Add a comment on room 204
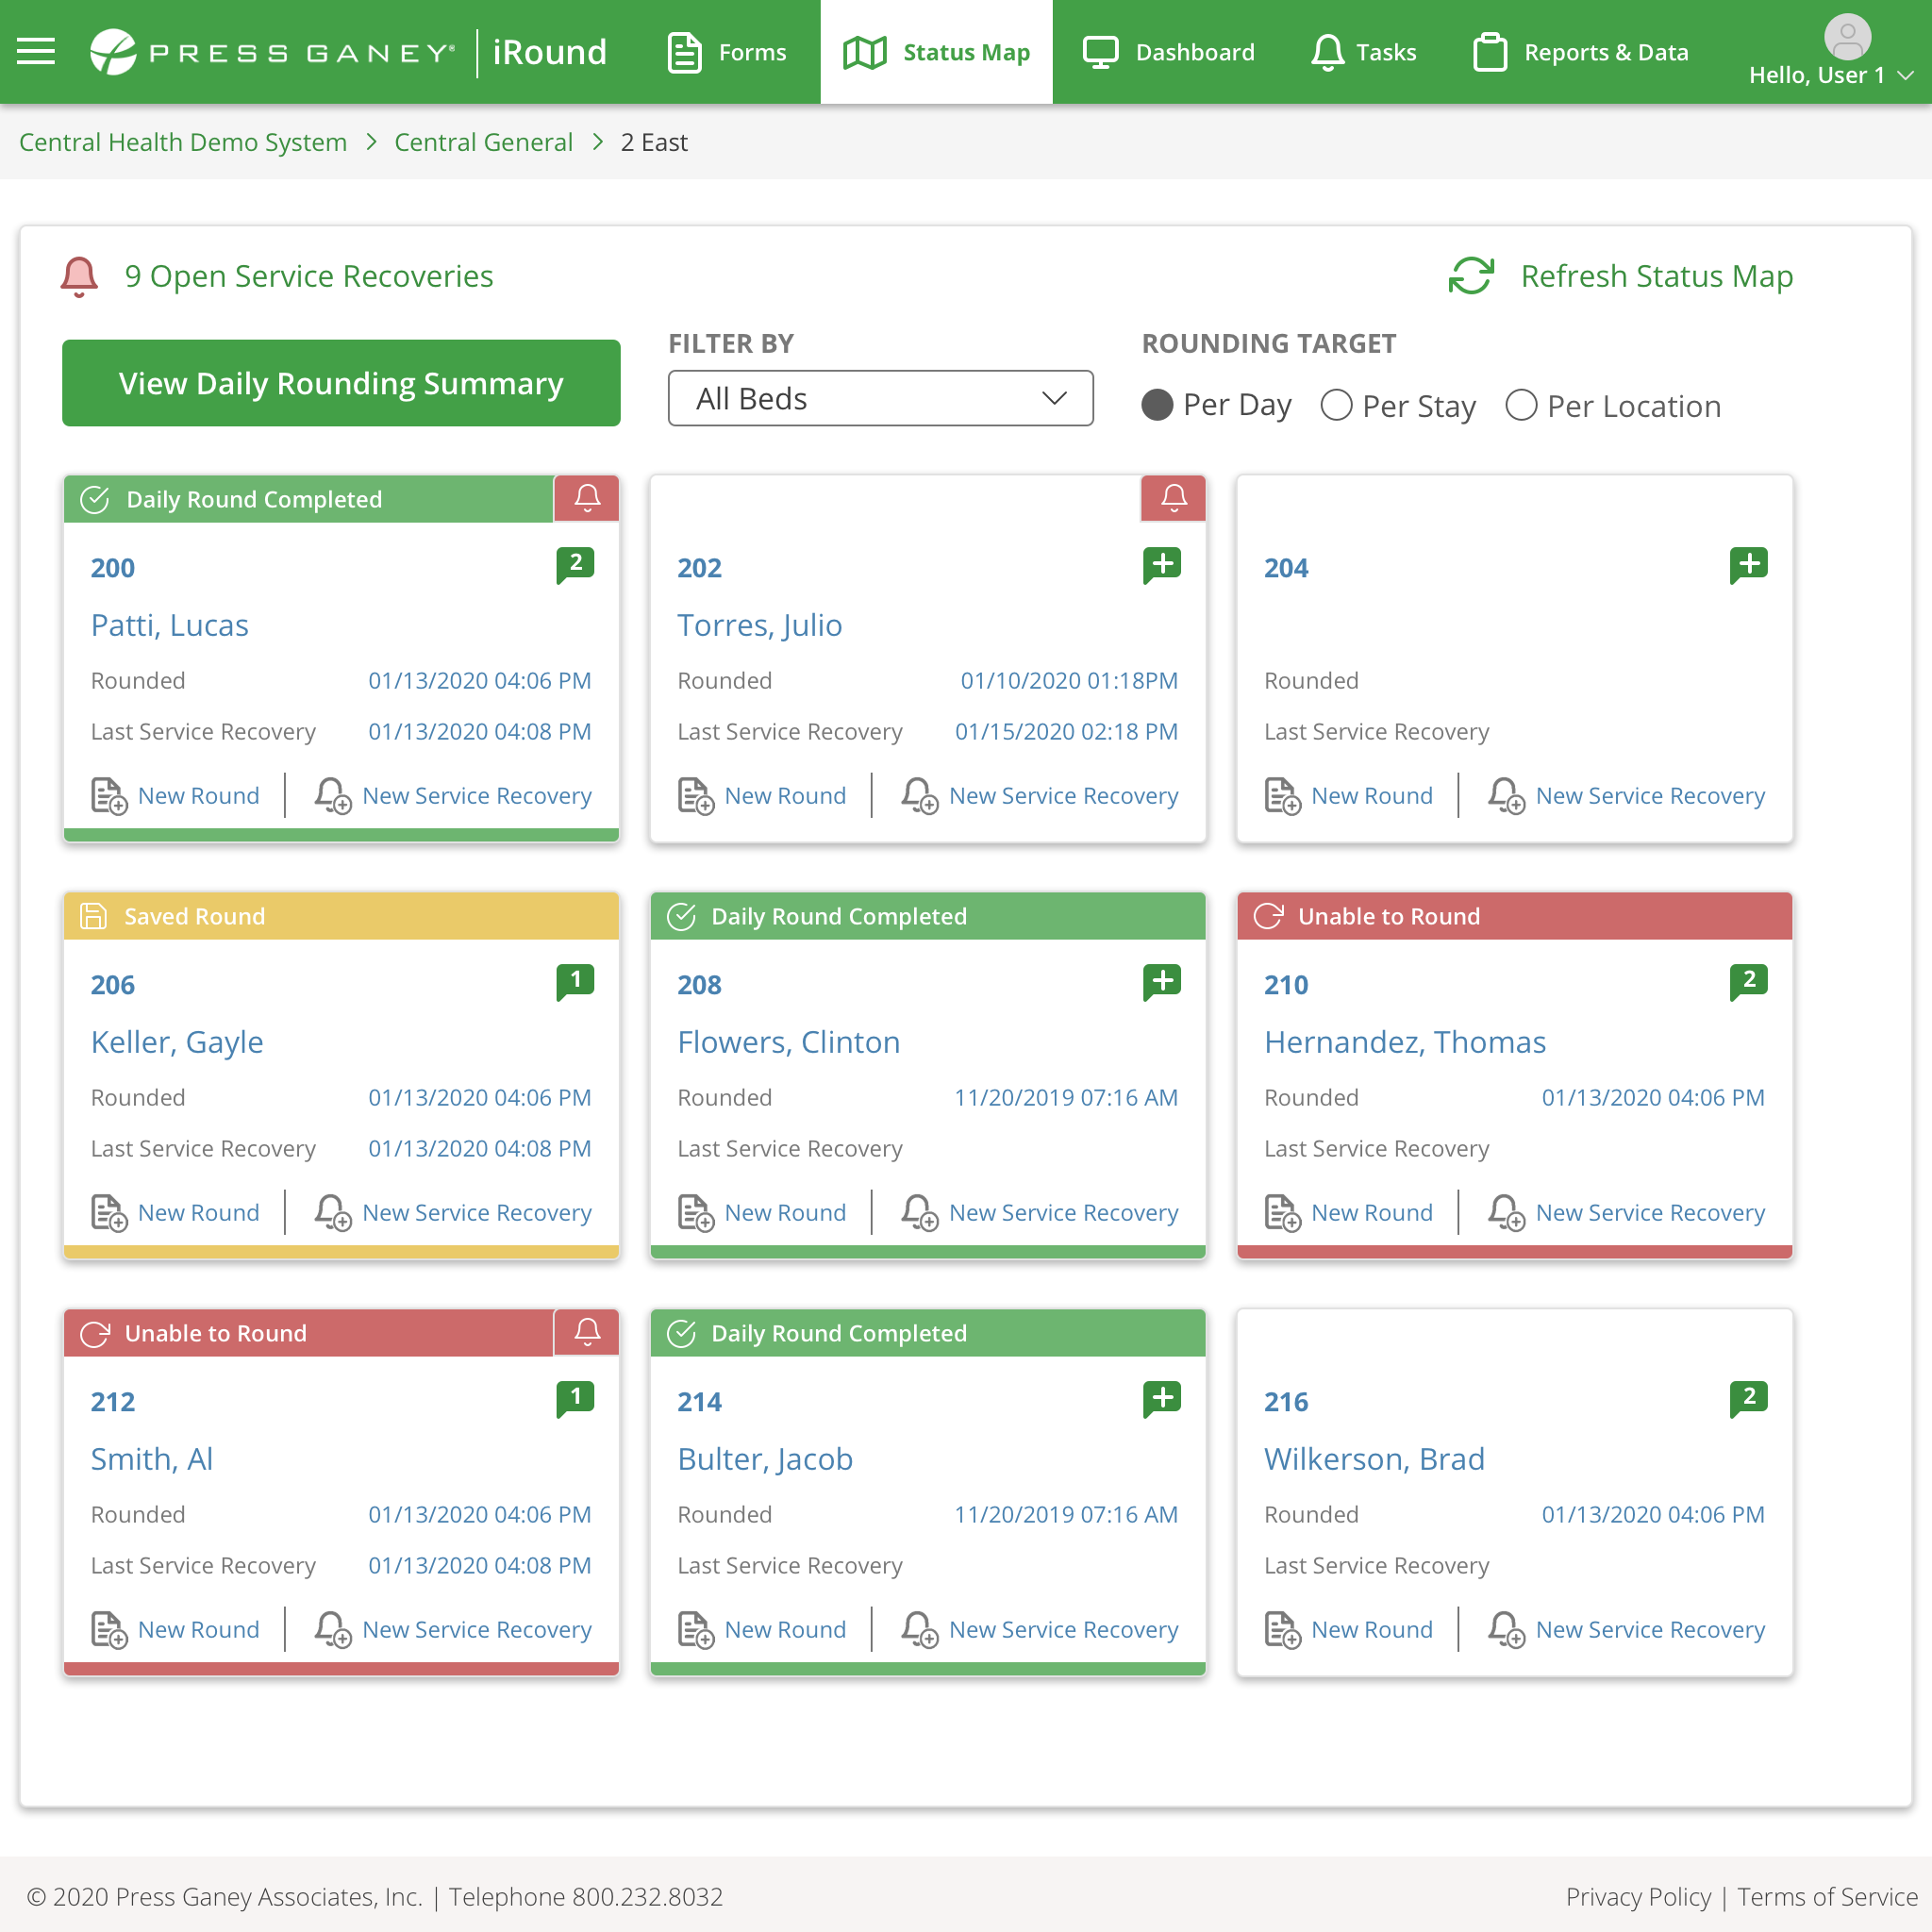 [x=1748, y=565]
